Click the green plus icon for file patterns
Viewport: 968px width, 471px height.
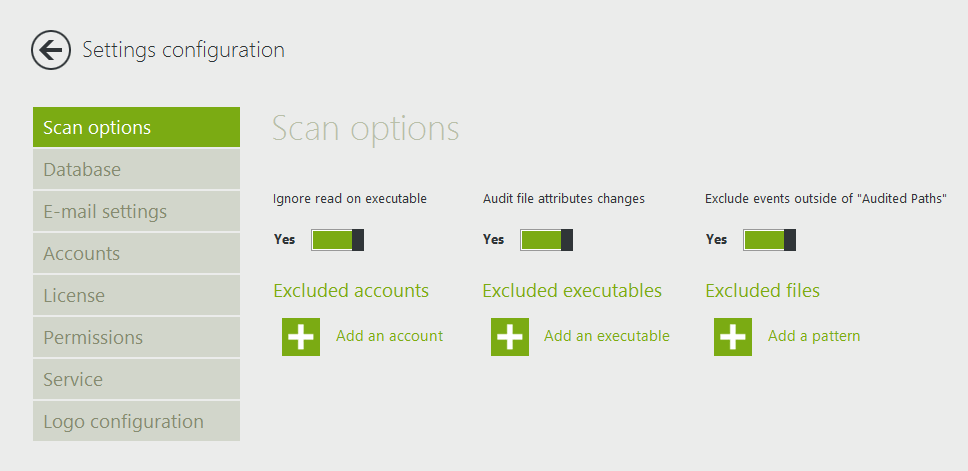coord(733,337)
